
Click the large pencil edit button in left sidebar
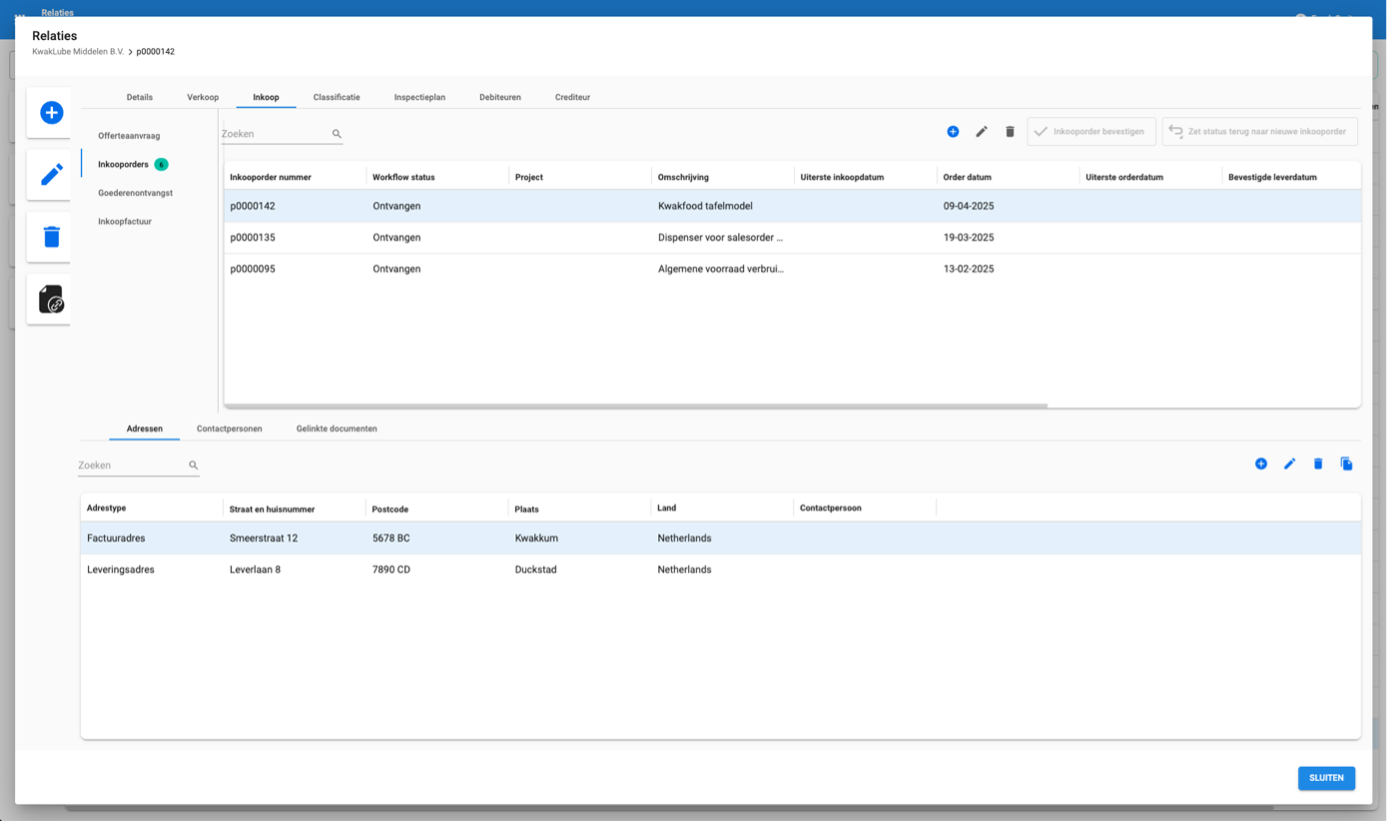pyautogui.click(x=51, y=175)
